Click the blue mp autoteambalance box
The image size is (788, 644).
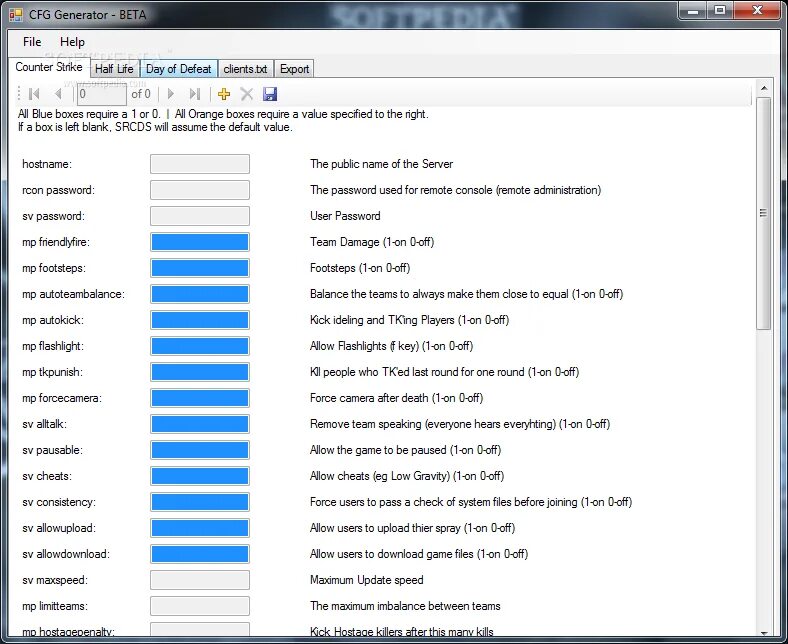tap(200, 294)
